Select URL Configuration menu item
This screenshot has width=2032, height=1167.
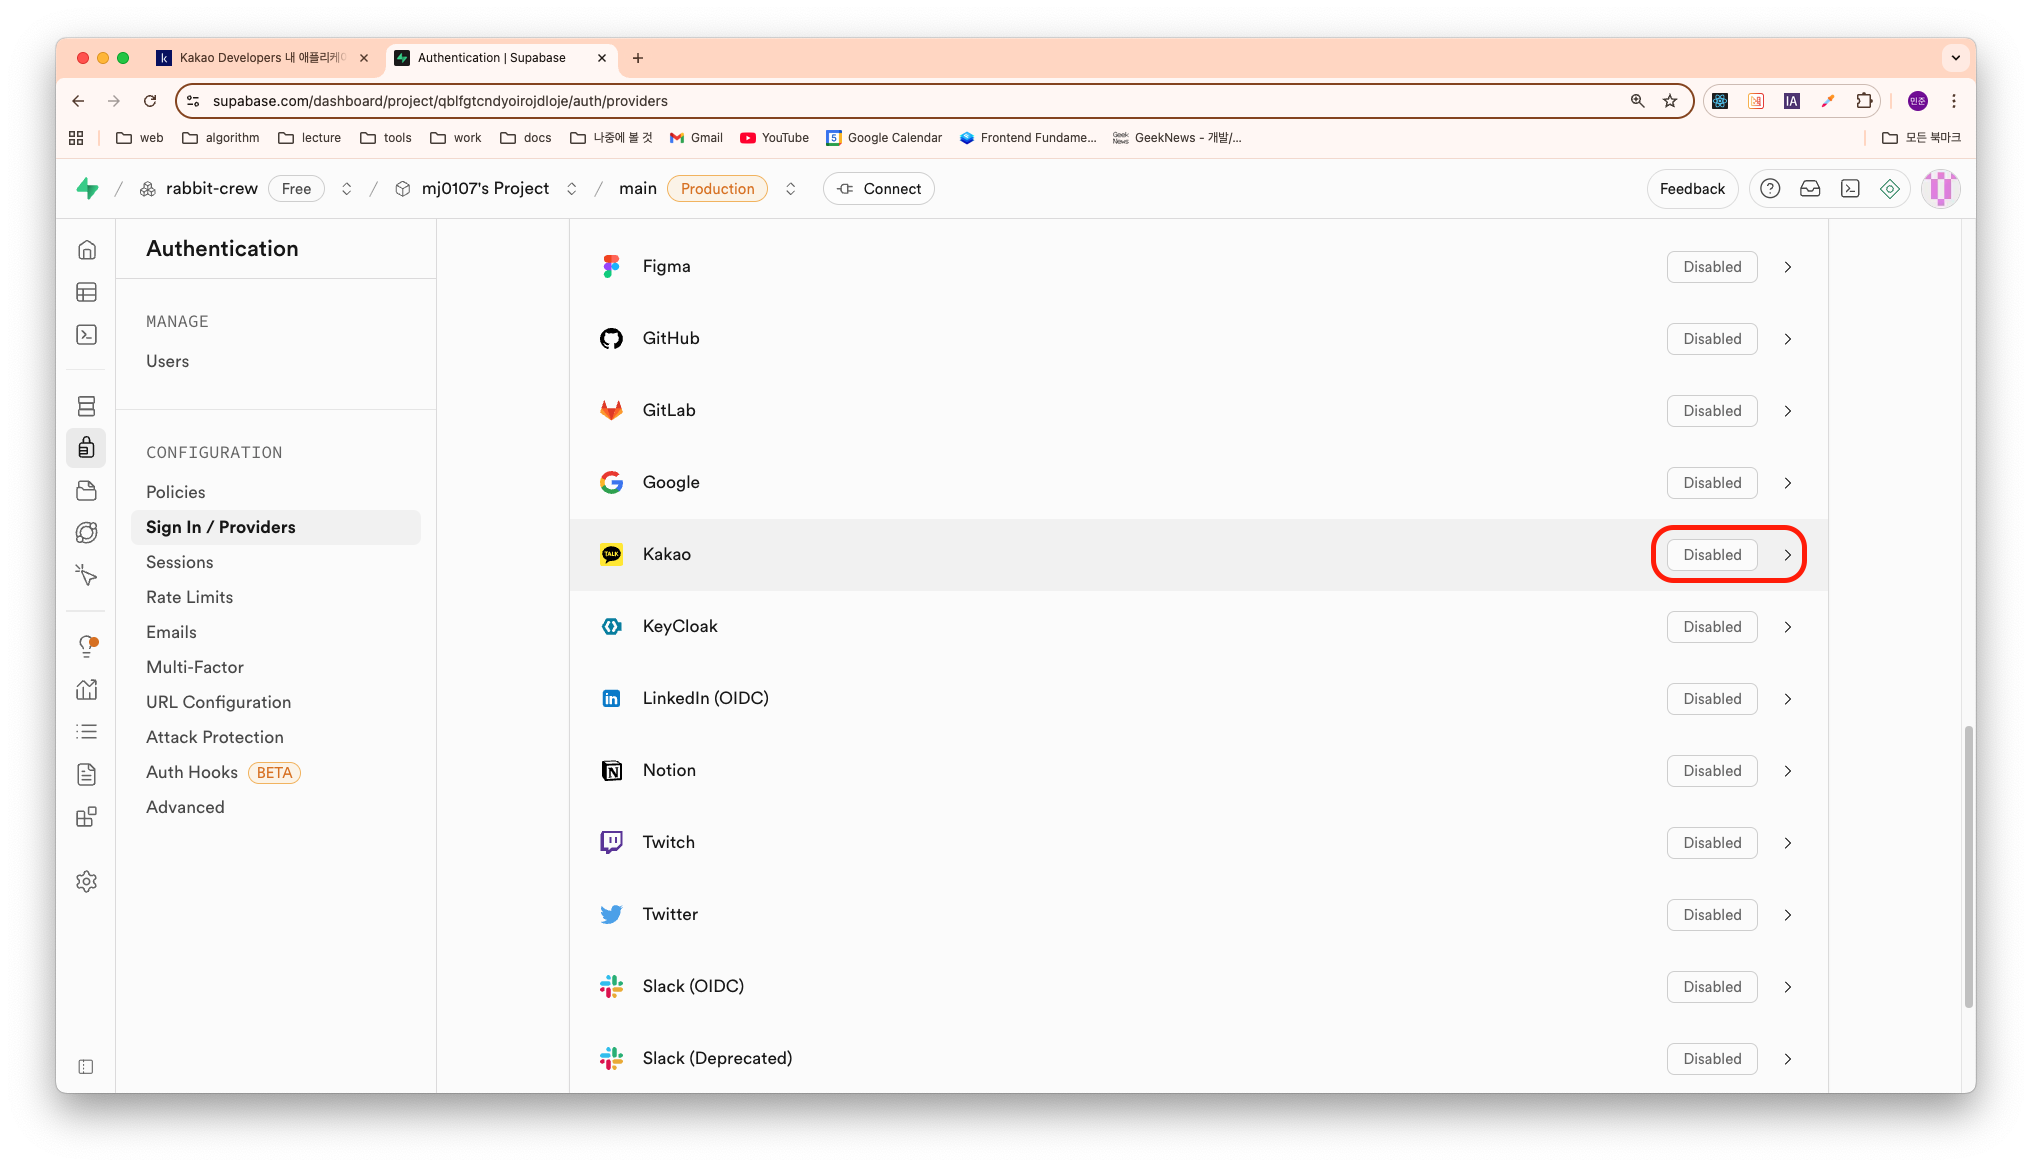pos(218,702)
